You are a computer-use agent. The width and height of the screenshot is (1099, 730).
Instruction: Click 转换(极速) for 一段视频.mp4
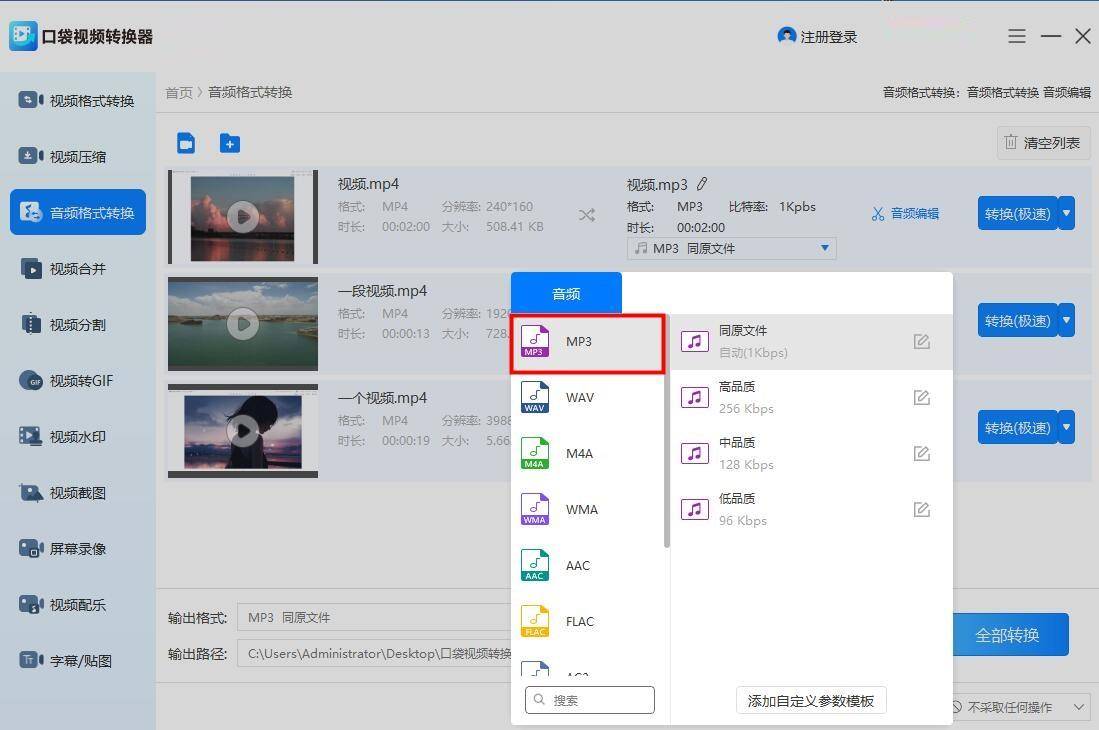point(1017,321)
